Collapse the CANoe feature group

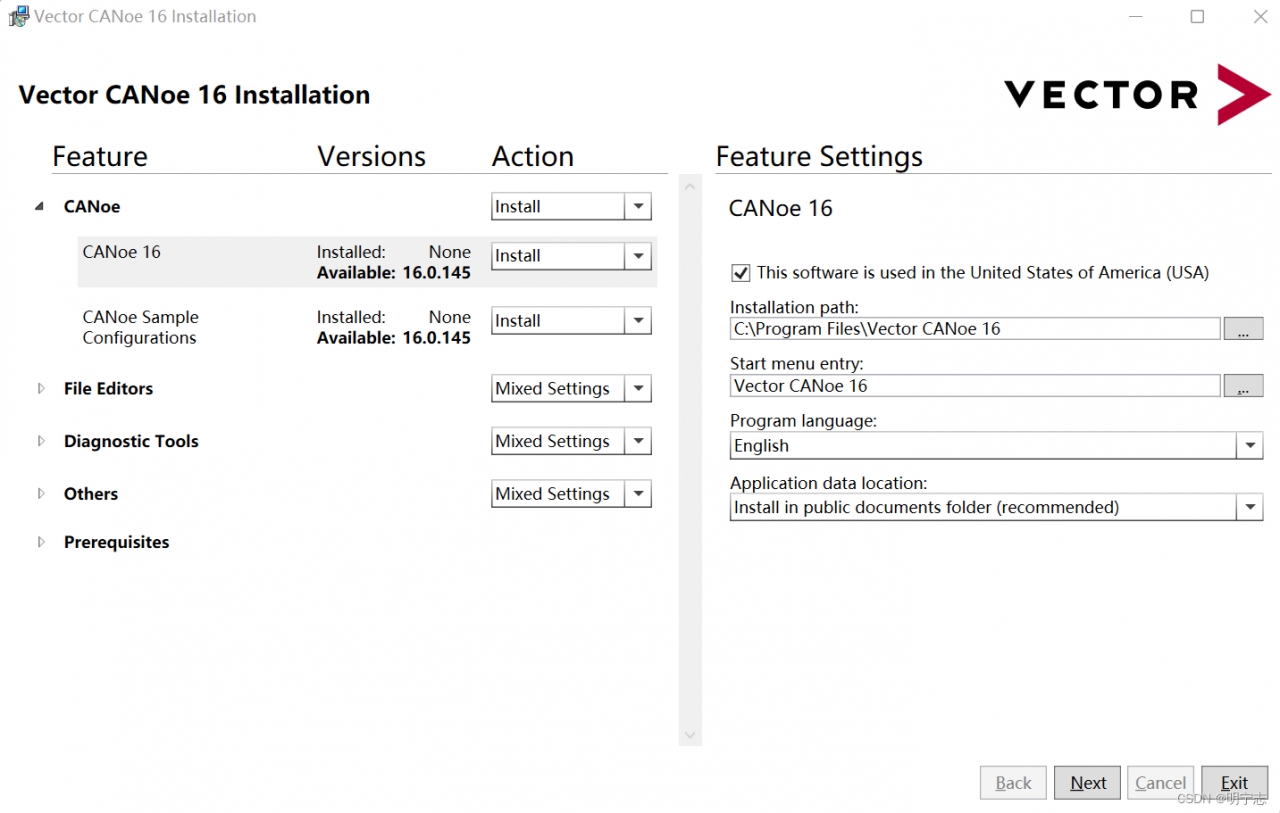tap(40, 207)
